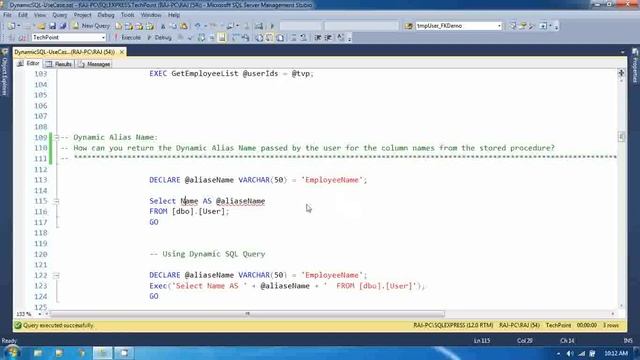
Task: Collapse the comment block at line 109
Action: 56,137
